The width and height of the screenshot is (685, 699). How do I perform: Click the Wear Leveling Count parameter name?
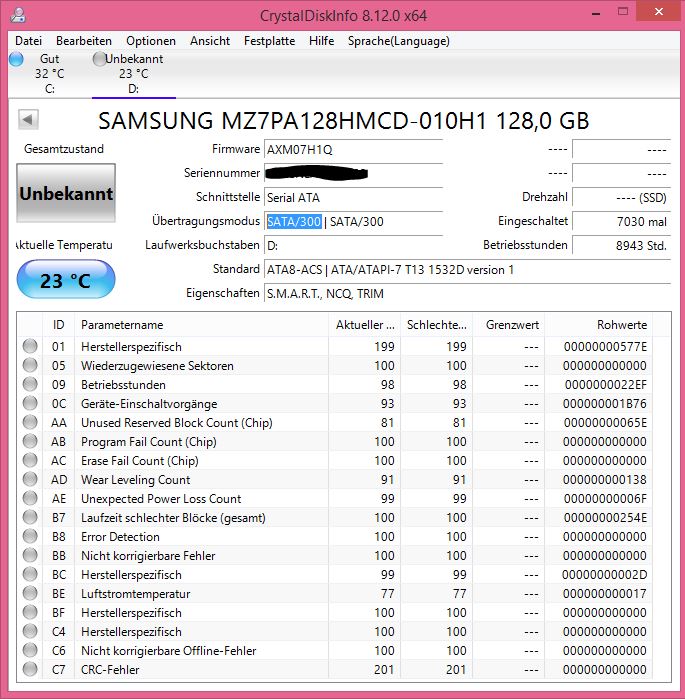(x=135, y=480)
